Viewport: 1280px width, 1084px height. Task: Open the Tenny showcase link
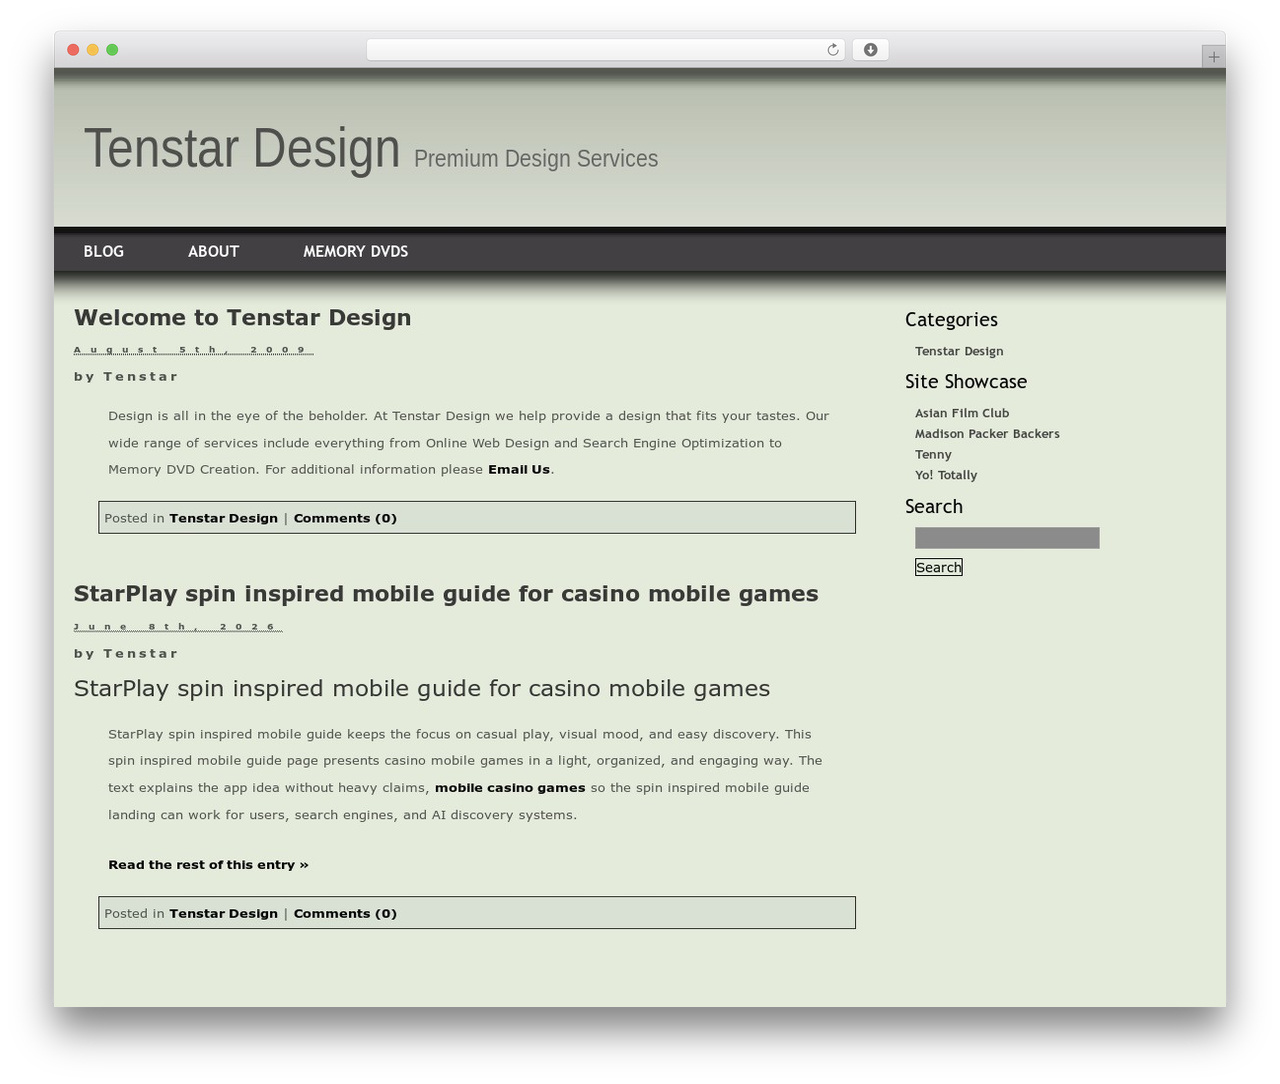point(933,454)
